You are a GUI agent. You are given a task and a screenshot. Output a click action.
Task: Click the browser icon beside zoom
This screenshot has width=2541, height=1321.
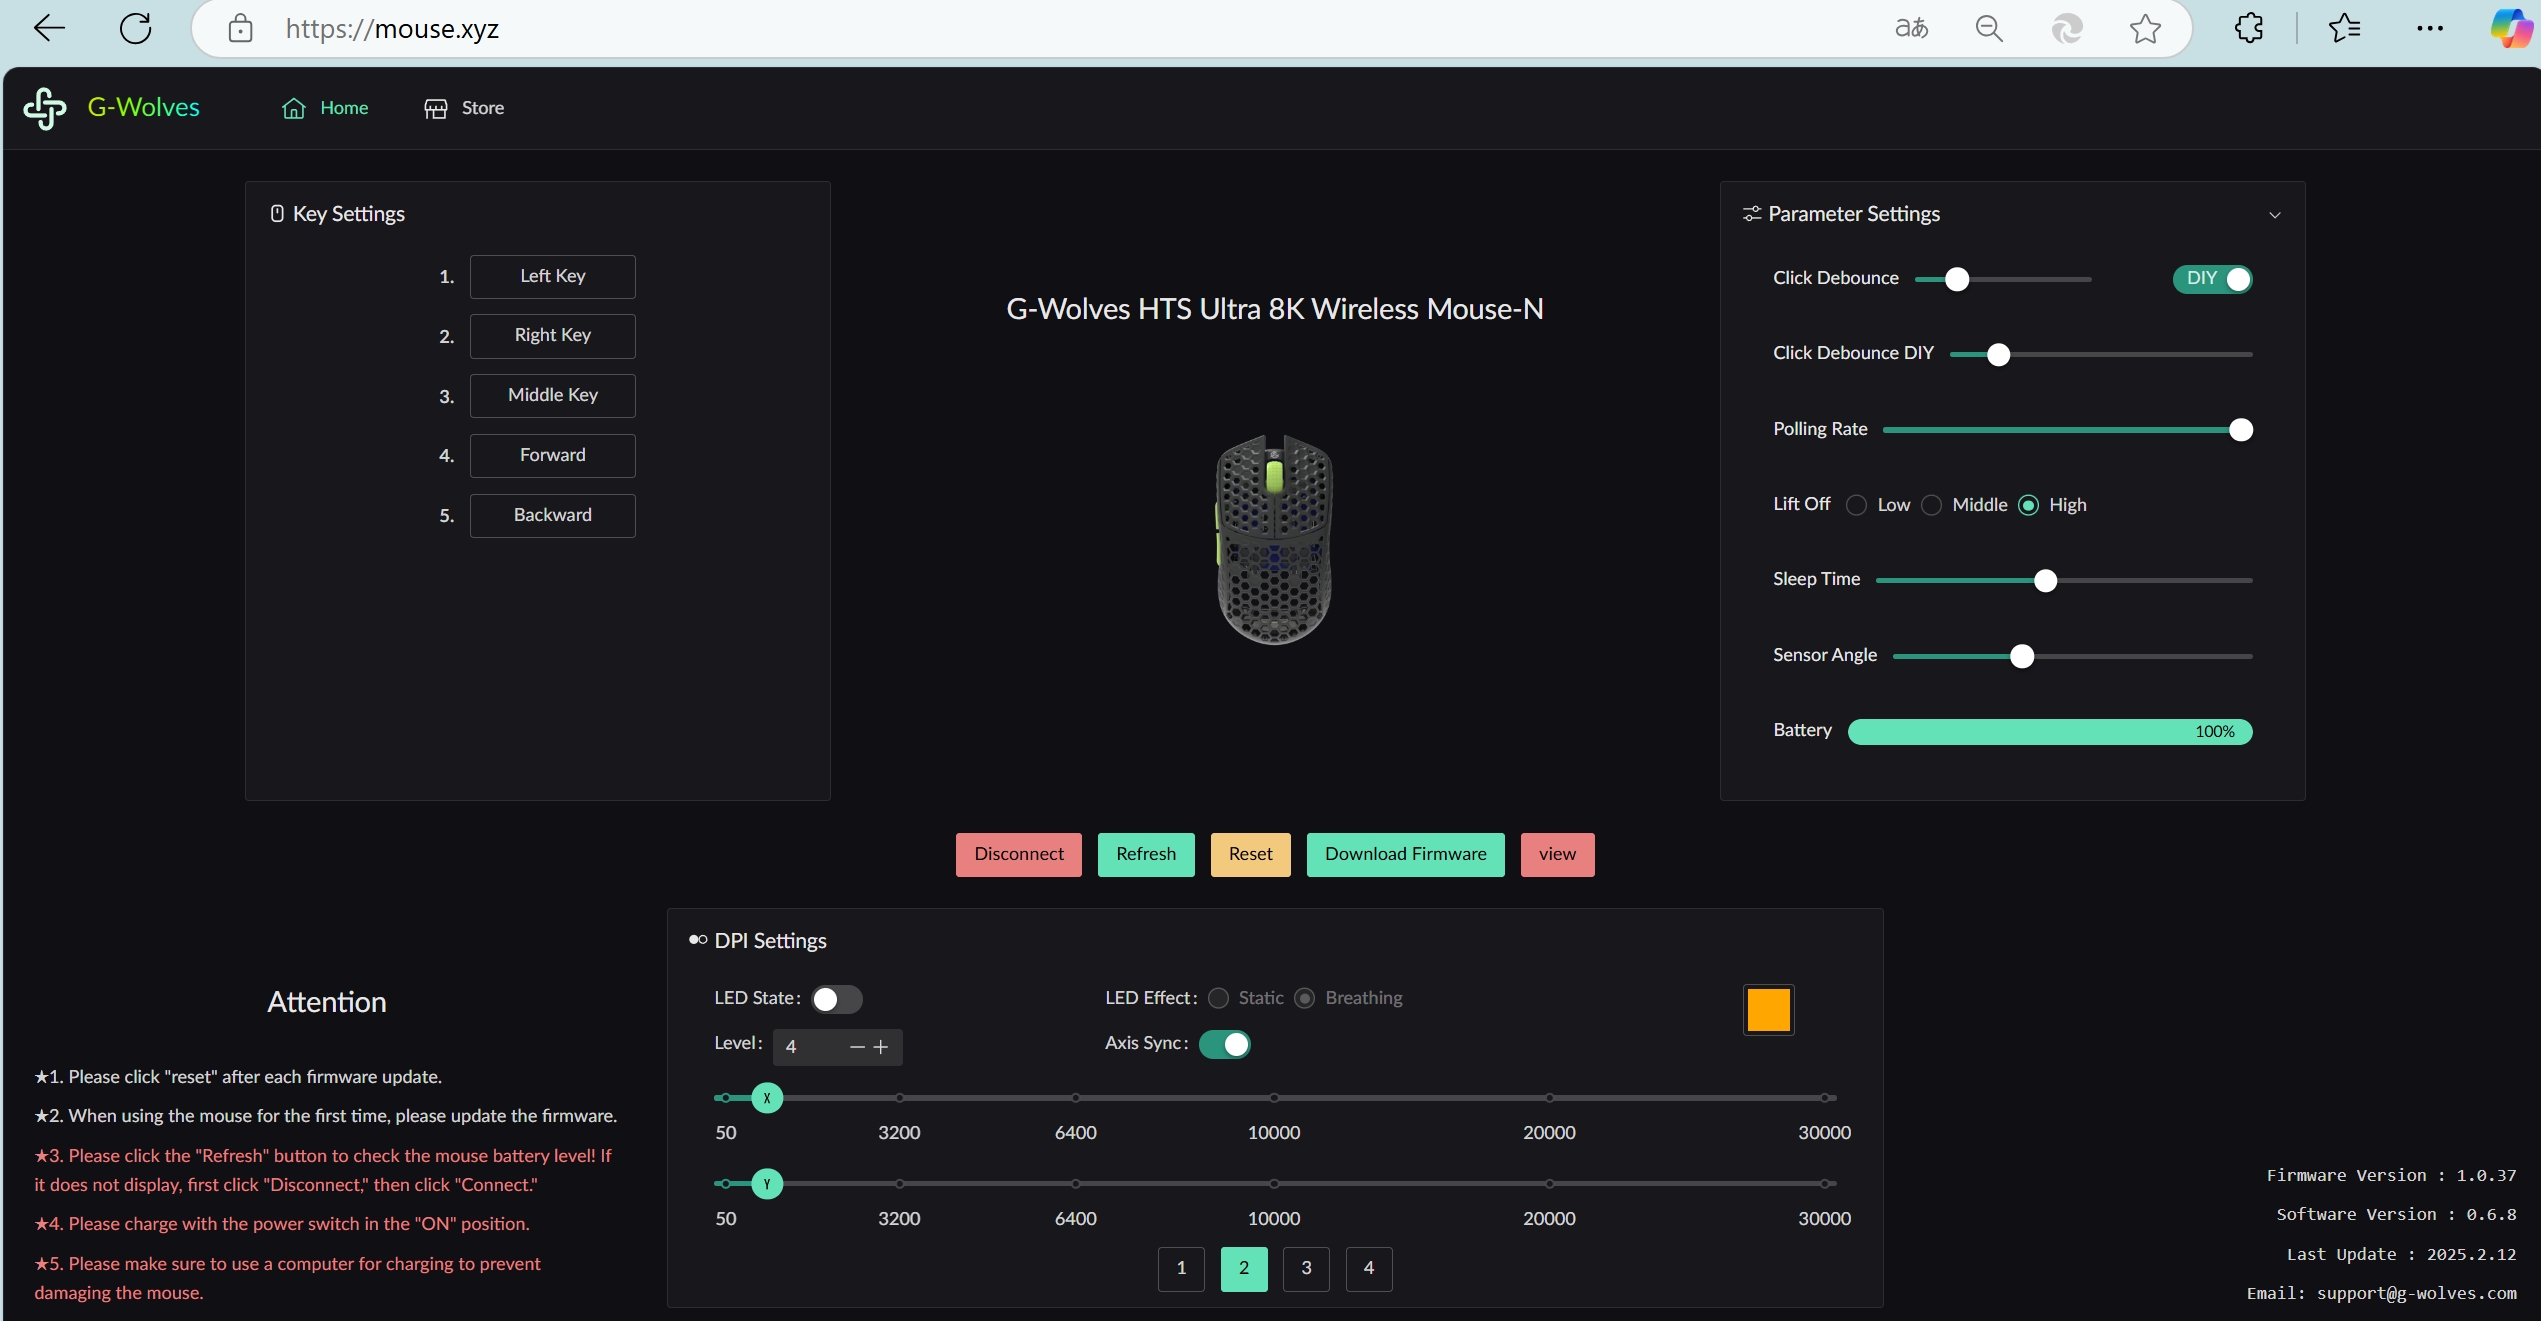pyautogui.click(x=2067, y=28)
